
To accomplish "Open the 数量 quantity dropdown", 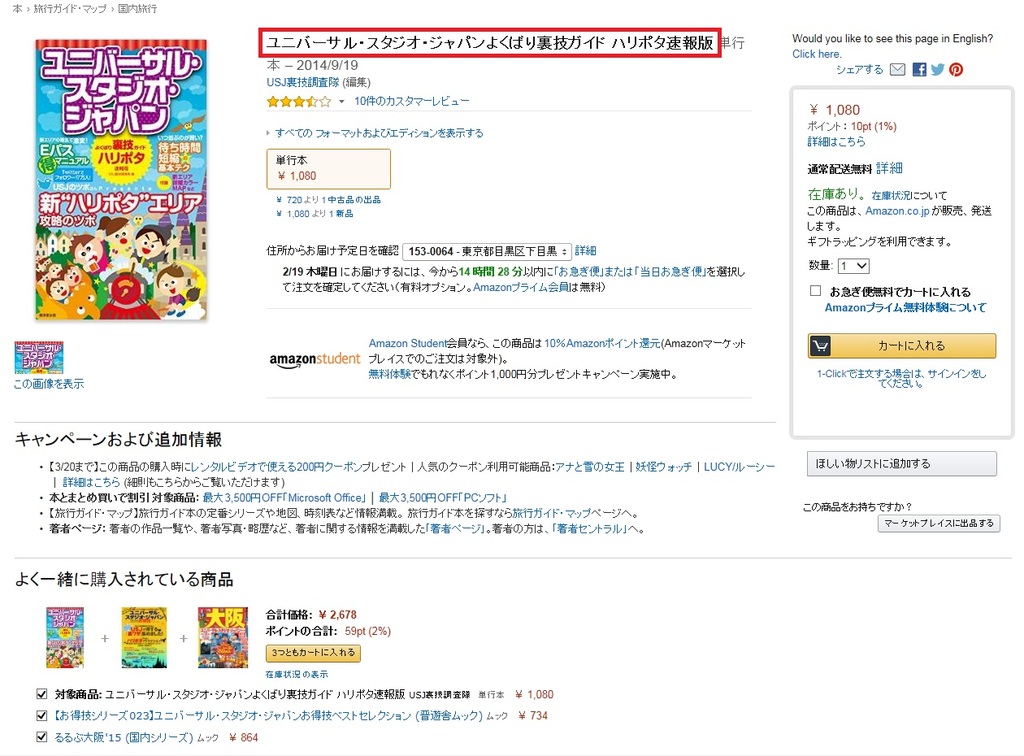I will (854, 266).
